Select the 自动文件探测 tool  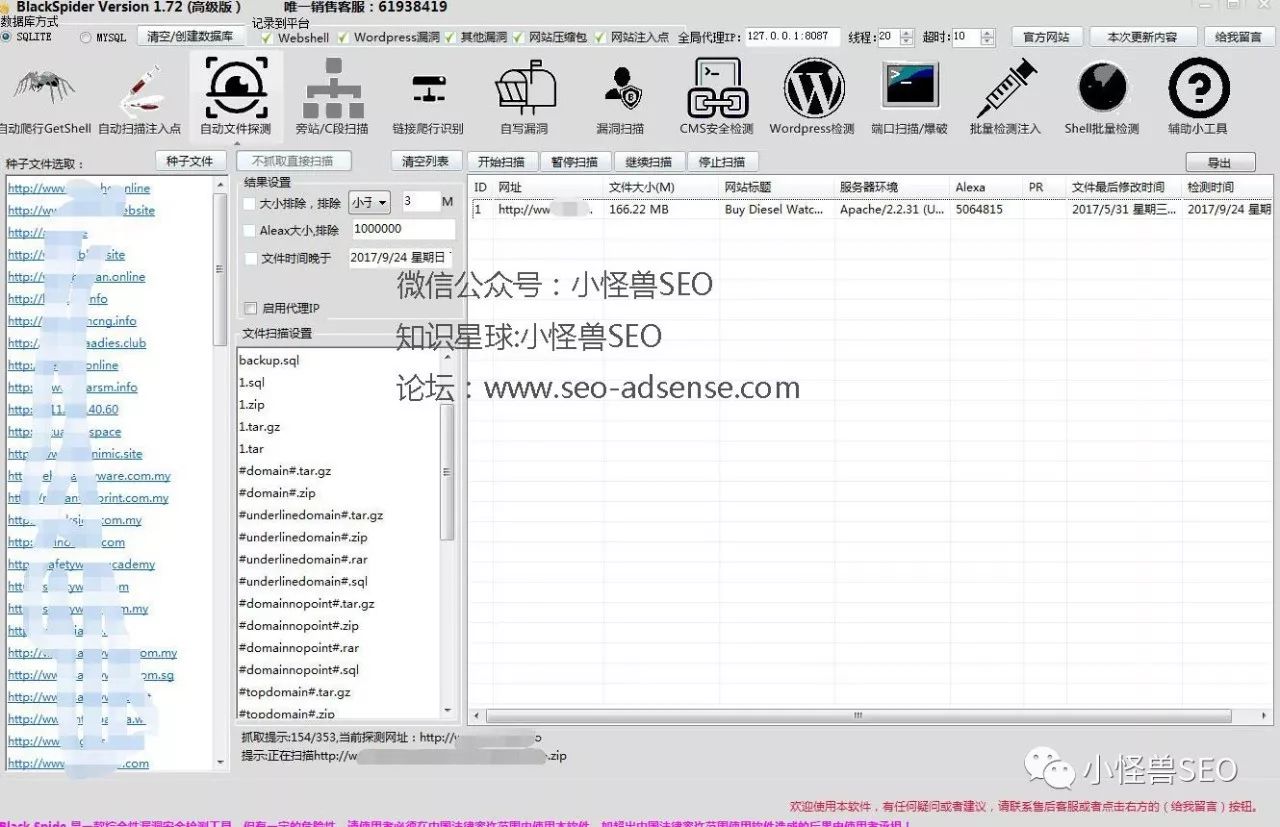point(236,98)
